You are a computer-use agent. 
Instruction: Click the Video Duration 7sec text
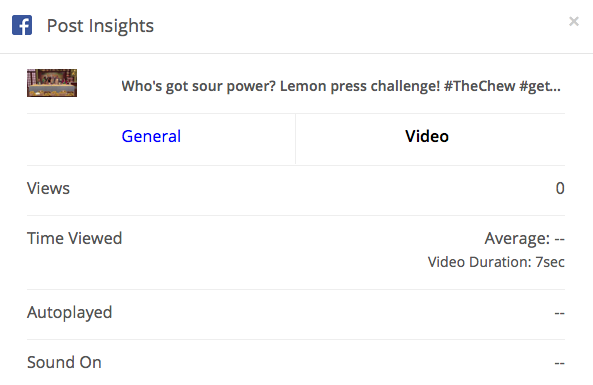496,262
